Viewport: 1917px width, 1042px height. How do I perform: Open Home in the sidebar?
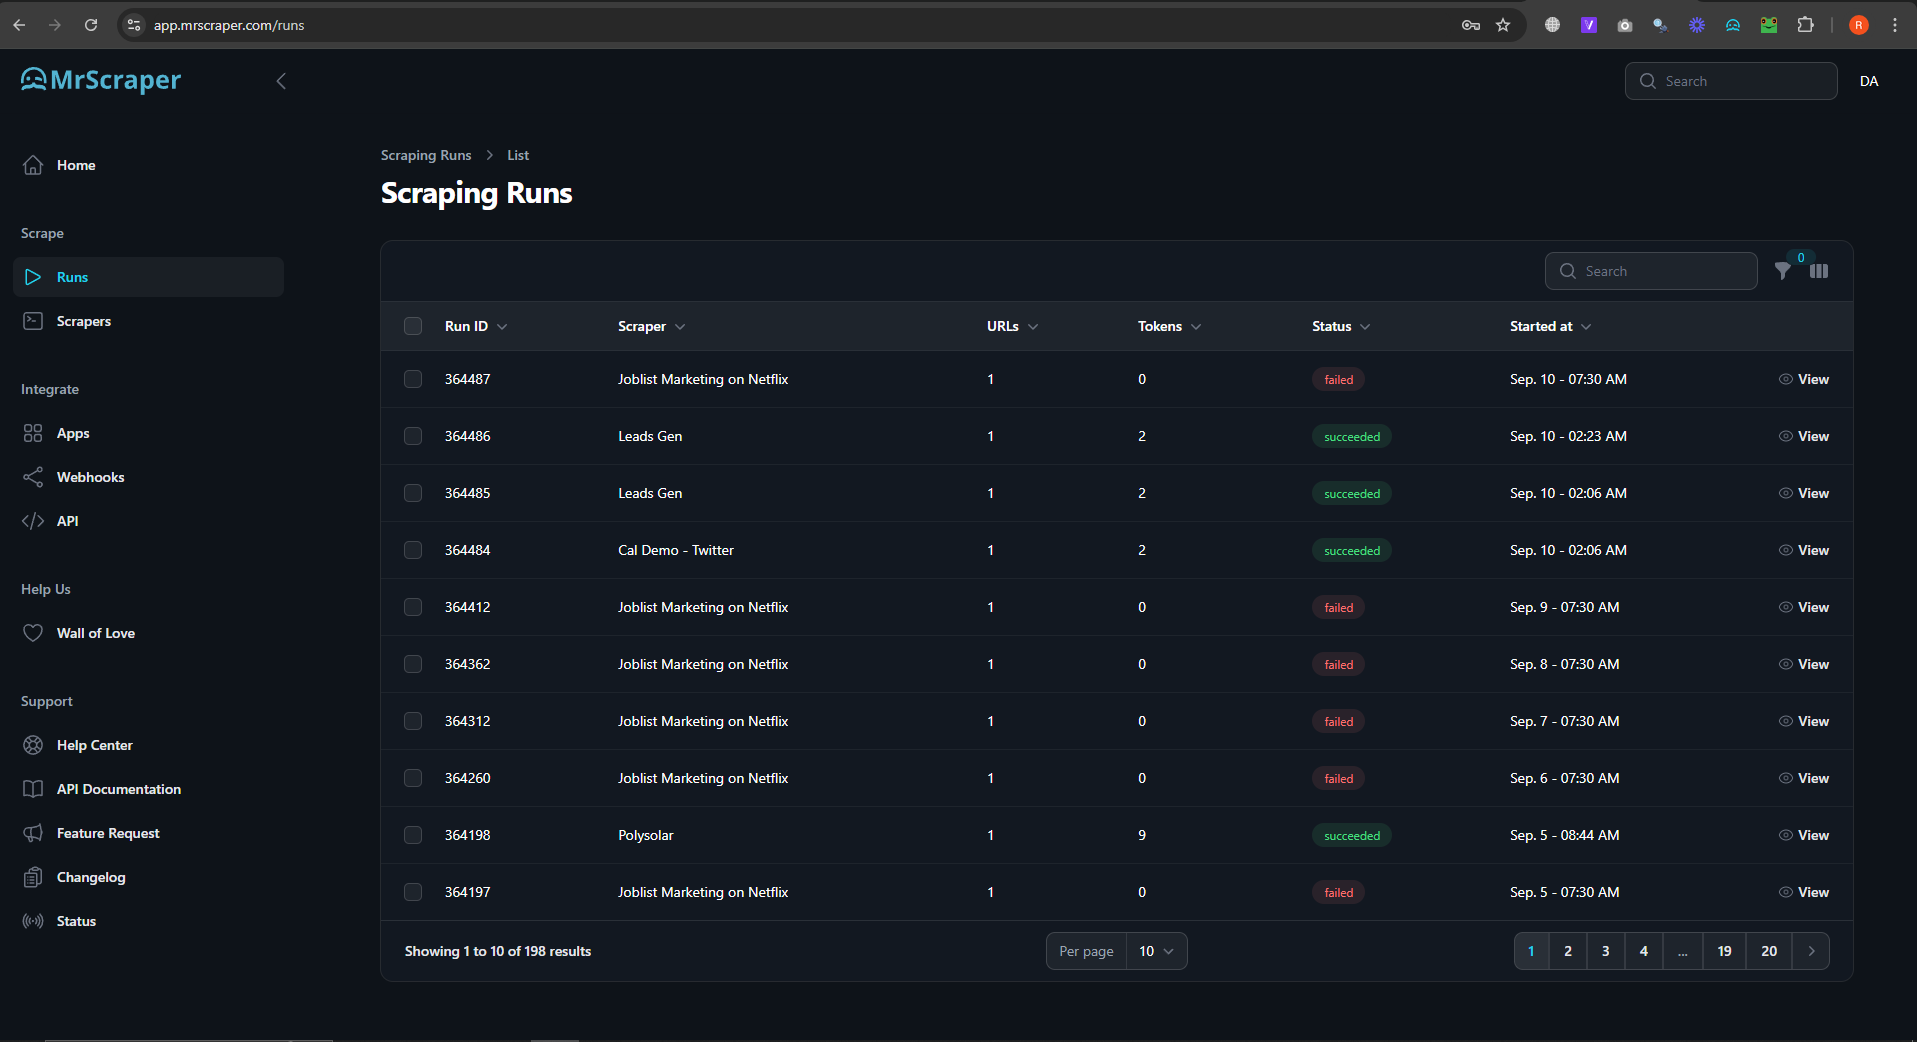pos(148,165)
